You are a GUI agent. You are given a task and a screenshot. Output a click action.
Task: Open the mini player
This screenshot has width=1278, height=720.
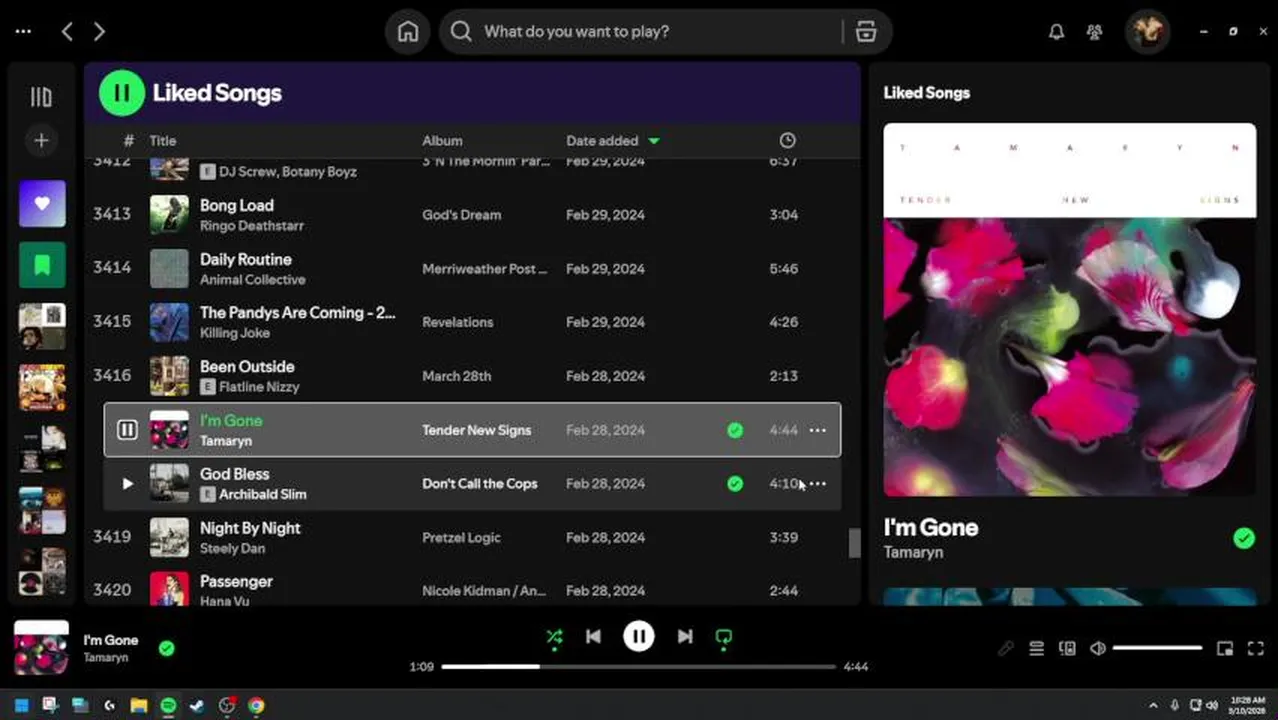point(1225,649)
